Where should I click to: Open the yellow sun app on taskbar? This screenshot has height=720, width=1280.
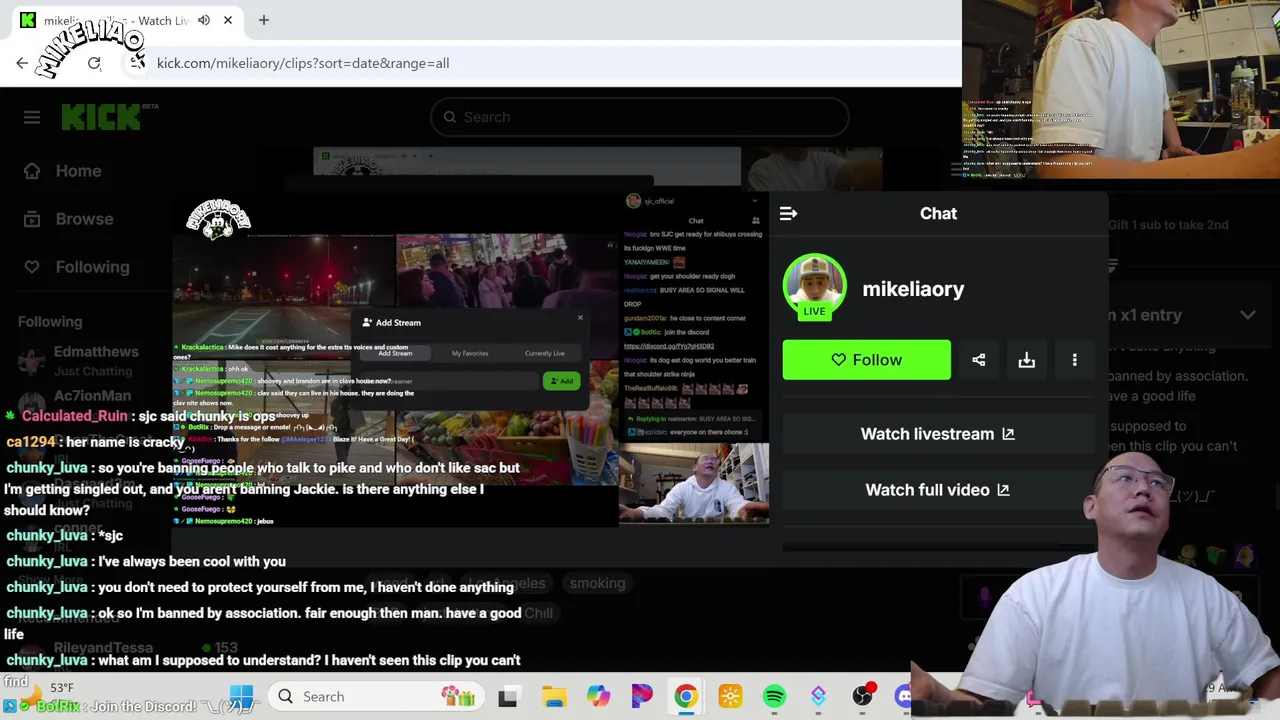[730, 696]
